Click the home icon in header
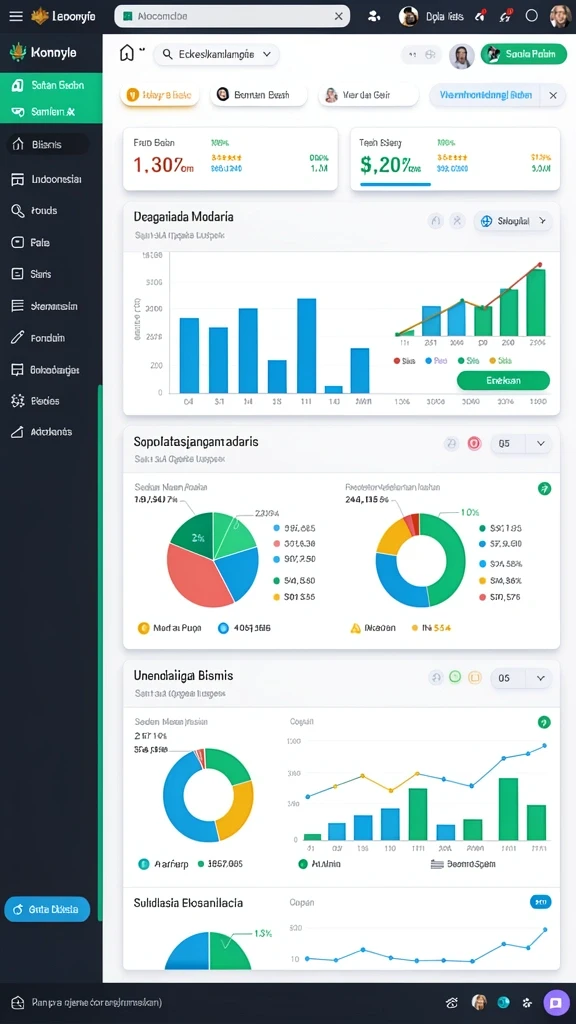This screenshot has height=1024, width=576. [127, 54]
